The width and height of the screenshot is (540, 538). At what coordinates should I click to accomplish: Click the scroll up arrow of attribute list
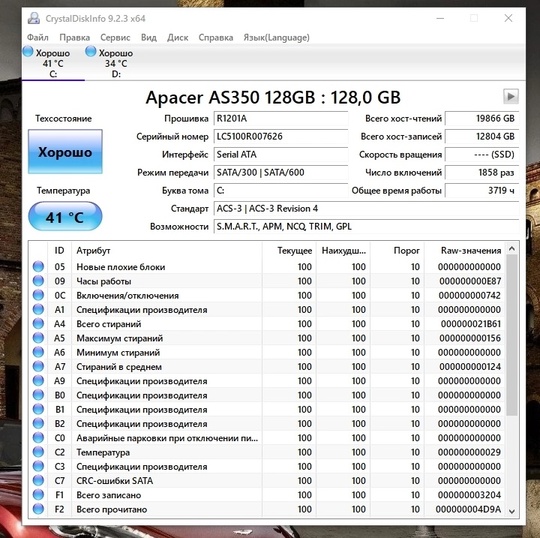coord(512,249)
